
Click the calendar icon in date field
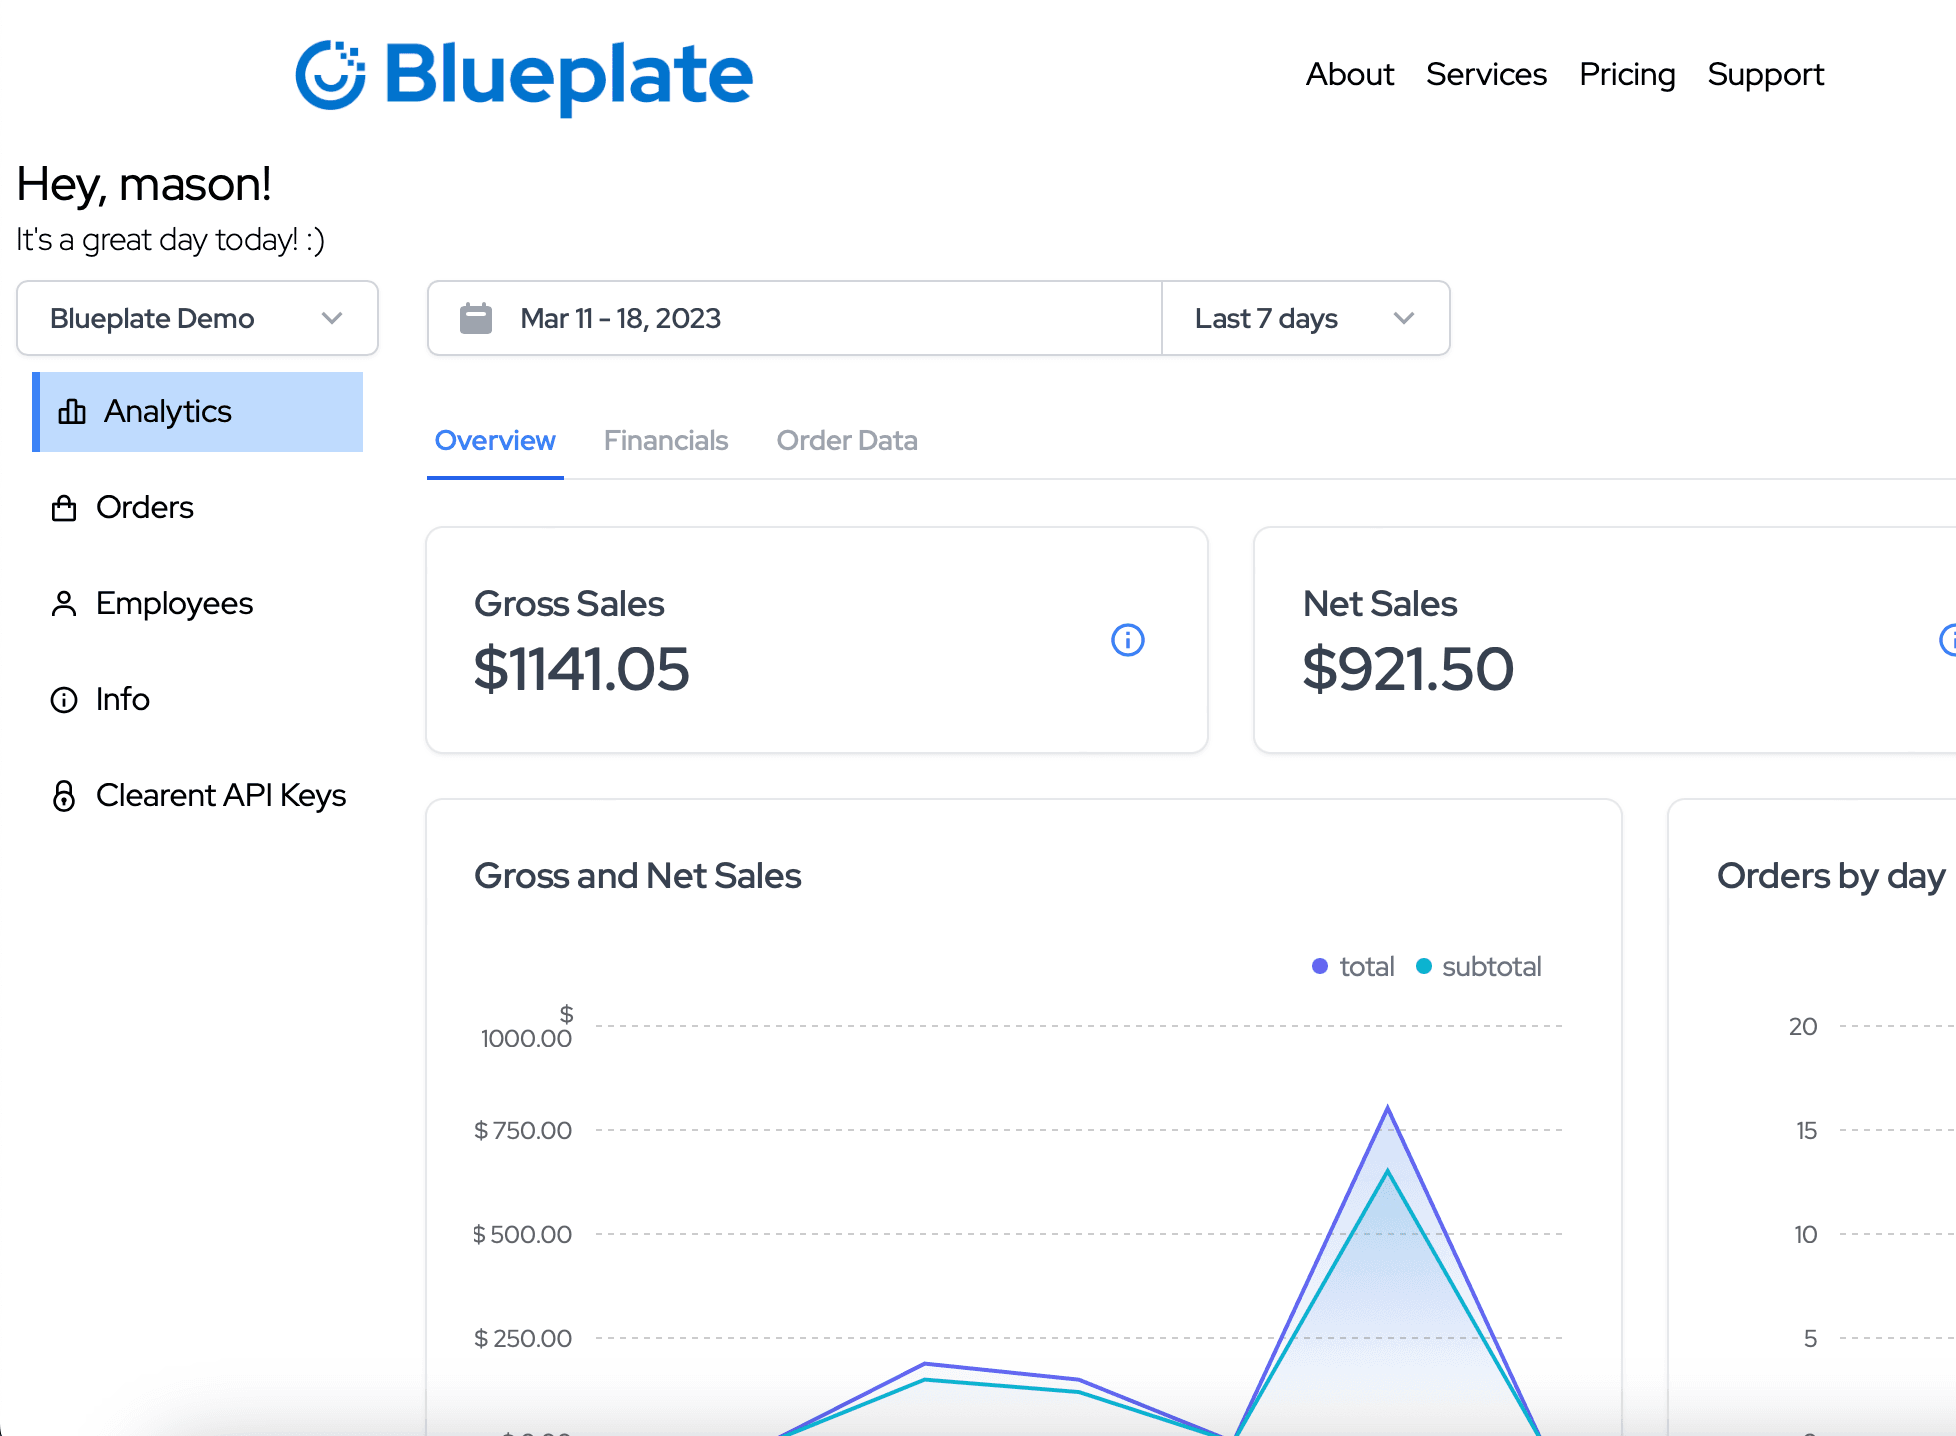[x=476, y=318]
